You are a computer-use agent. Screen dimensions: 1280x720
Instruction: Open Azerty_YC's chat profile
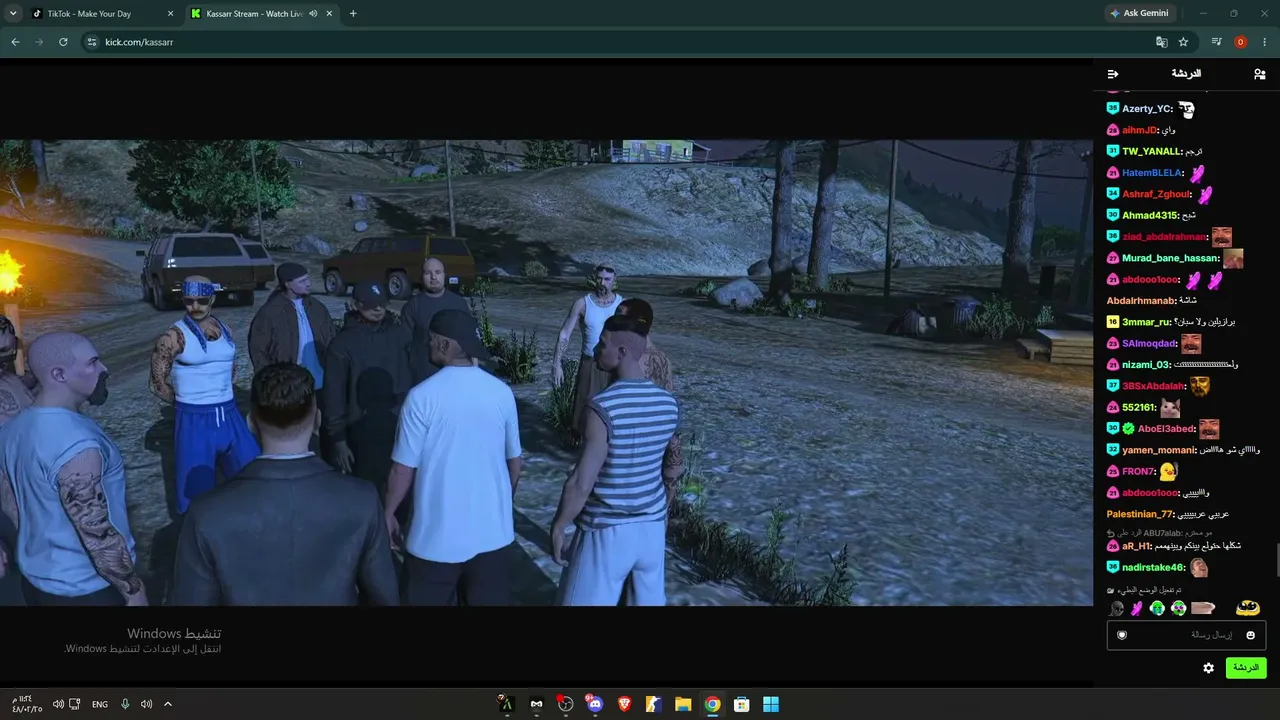point(1147,109)
